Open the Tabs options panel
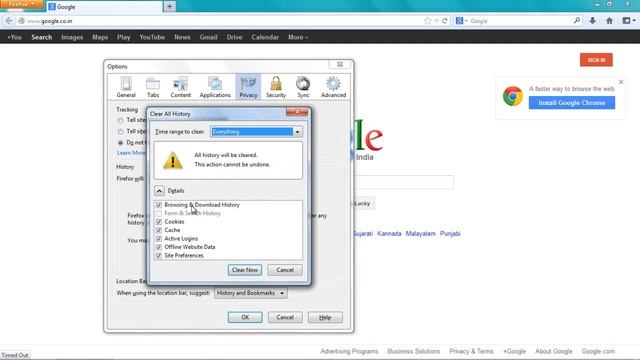Screen dimensions: 640x360 tap(153, 87)
